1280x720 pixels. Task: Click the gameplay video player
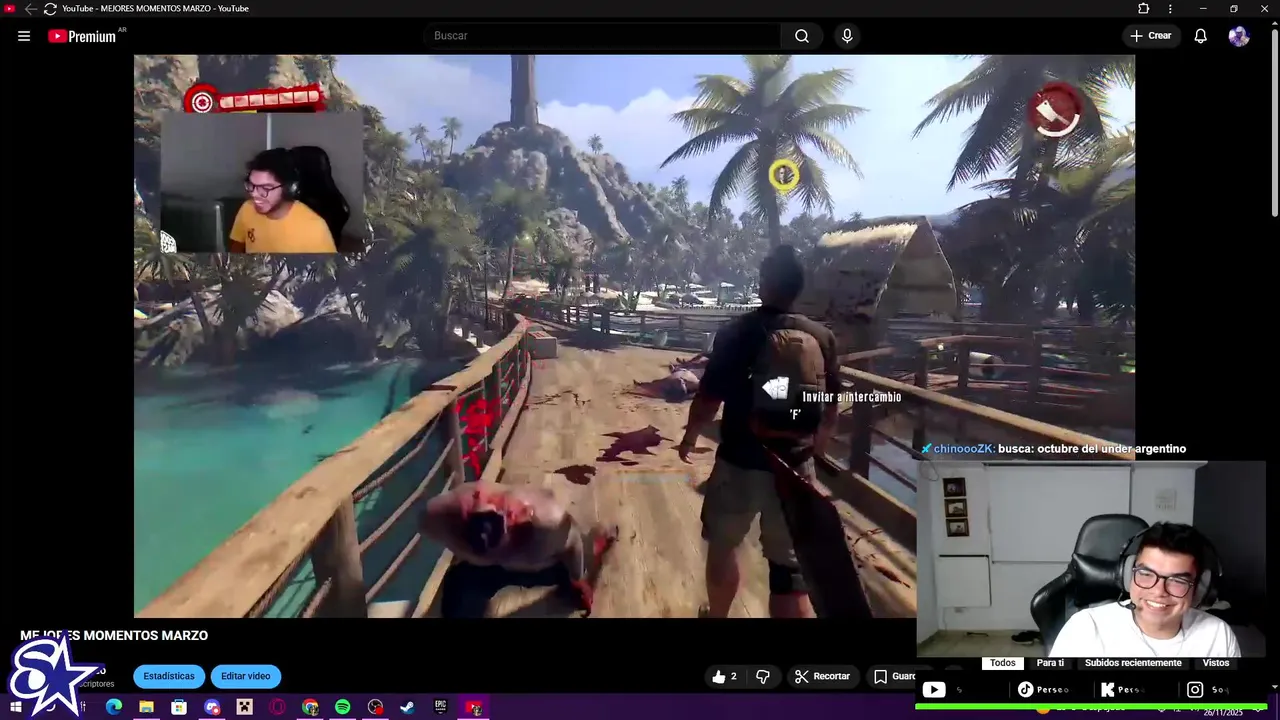point(634,336)
